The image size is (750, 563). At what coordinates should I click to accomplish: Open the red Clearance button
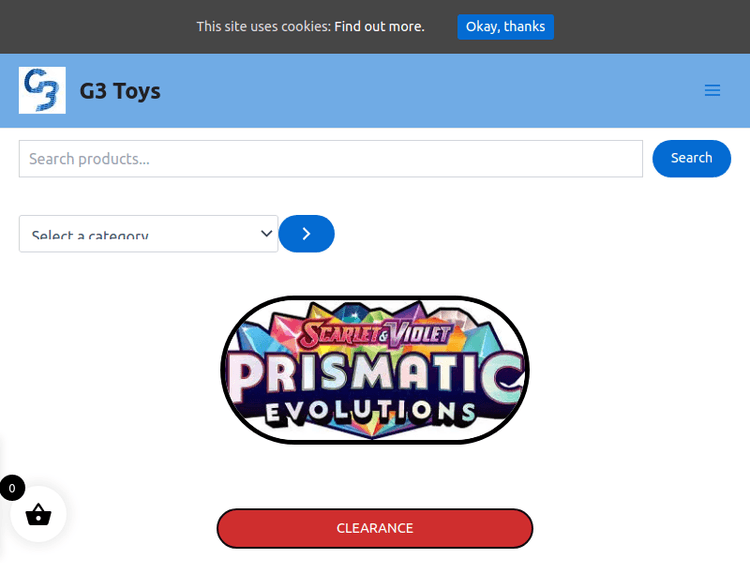pyautogui.click(x=375, y=528)
